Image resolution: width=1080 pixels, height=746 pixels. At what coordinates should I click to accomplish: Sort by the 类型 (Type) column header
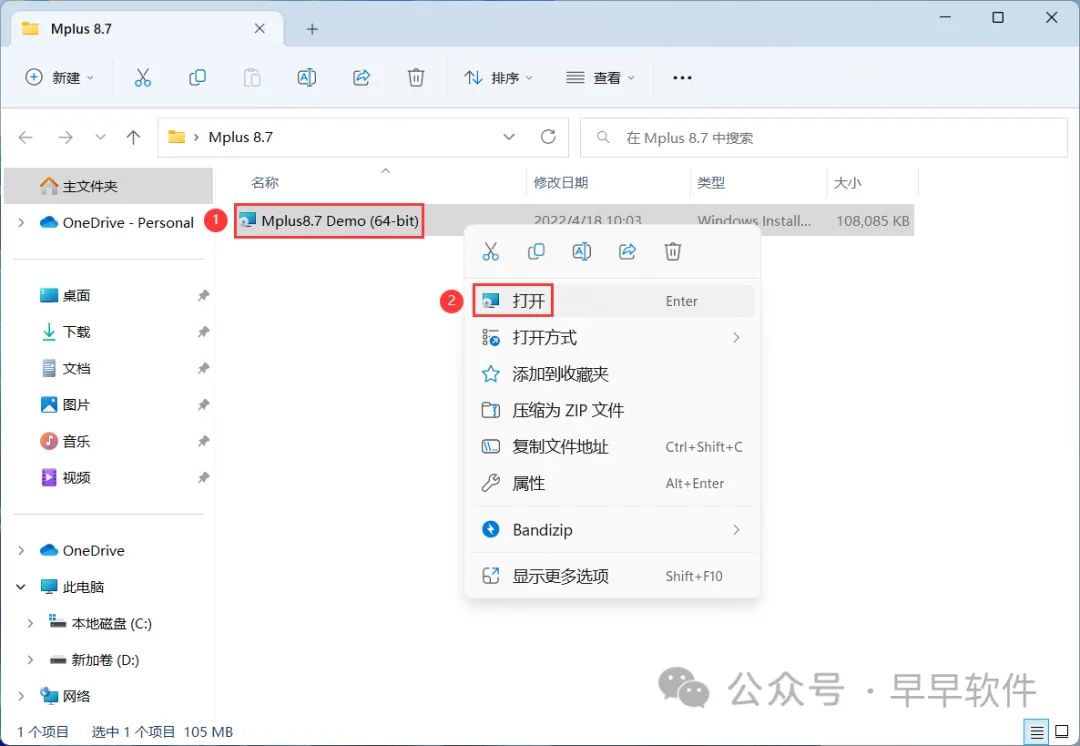click(711, 183)
